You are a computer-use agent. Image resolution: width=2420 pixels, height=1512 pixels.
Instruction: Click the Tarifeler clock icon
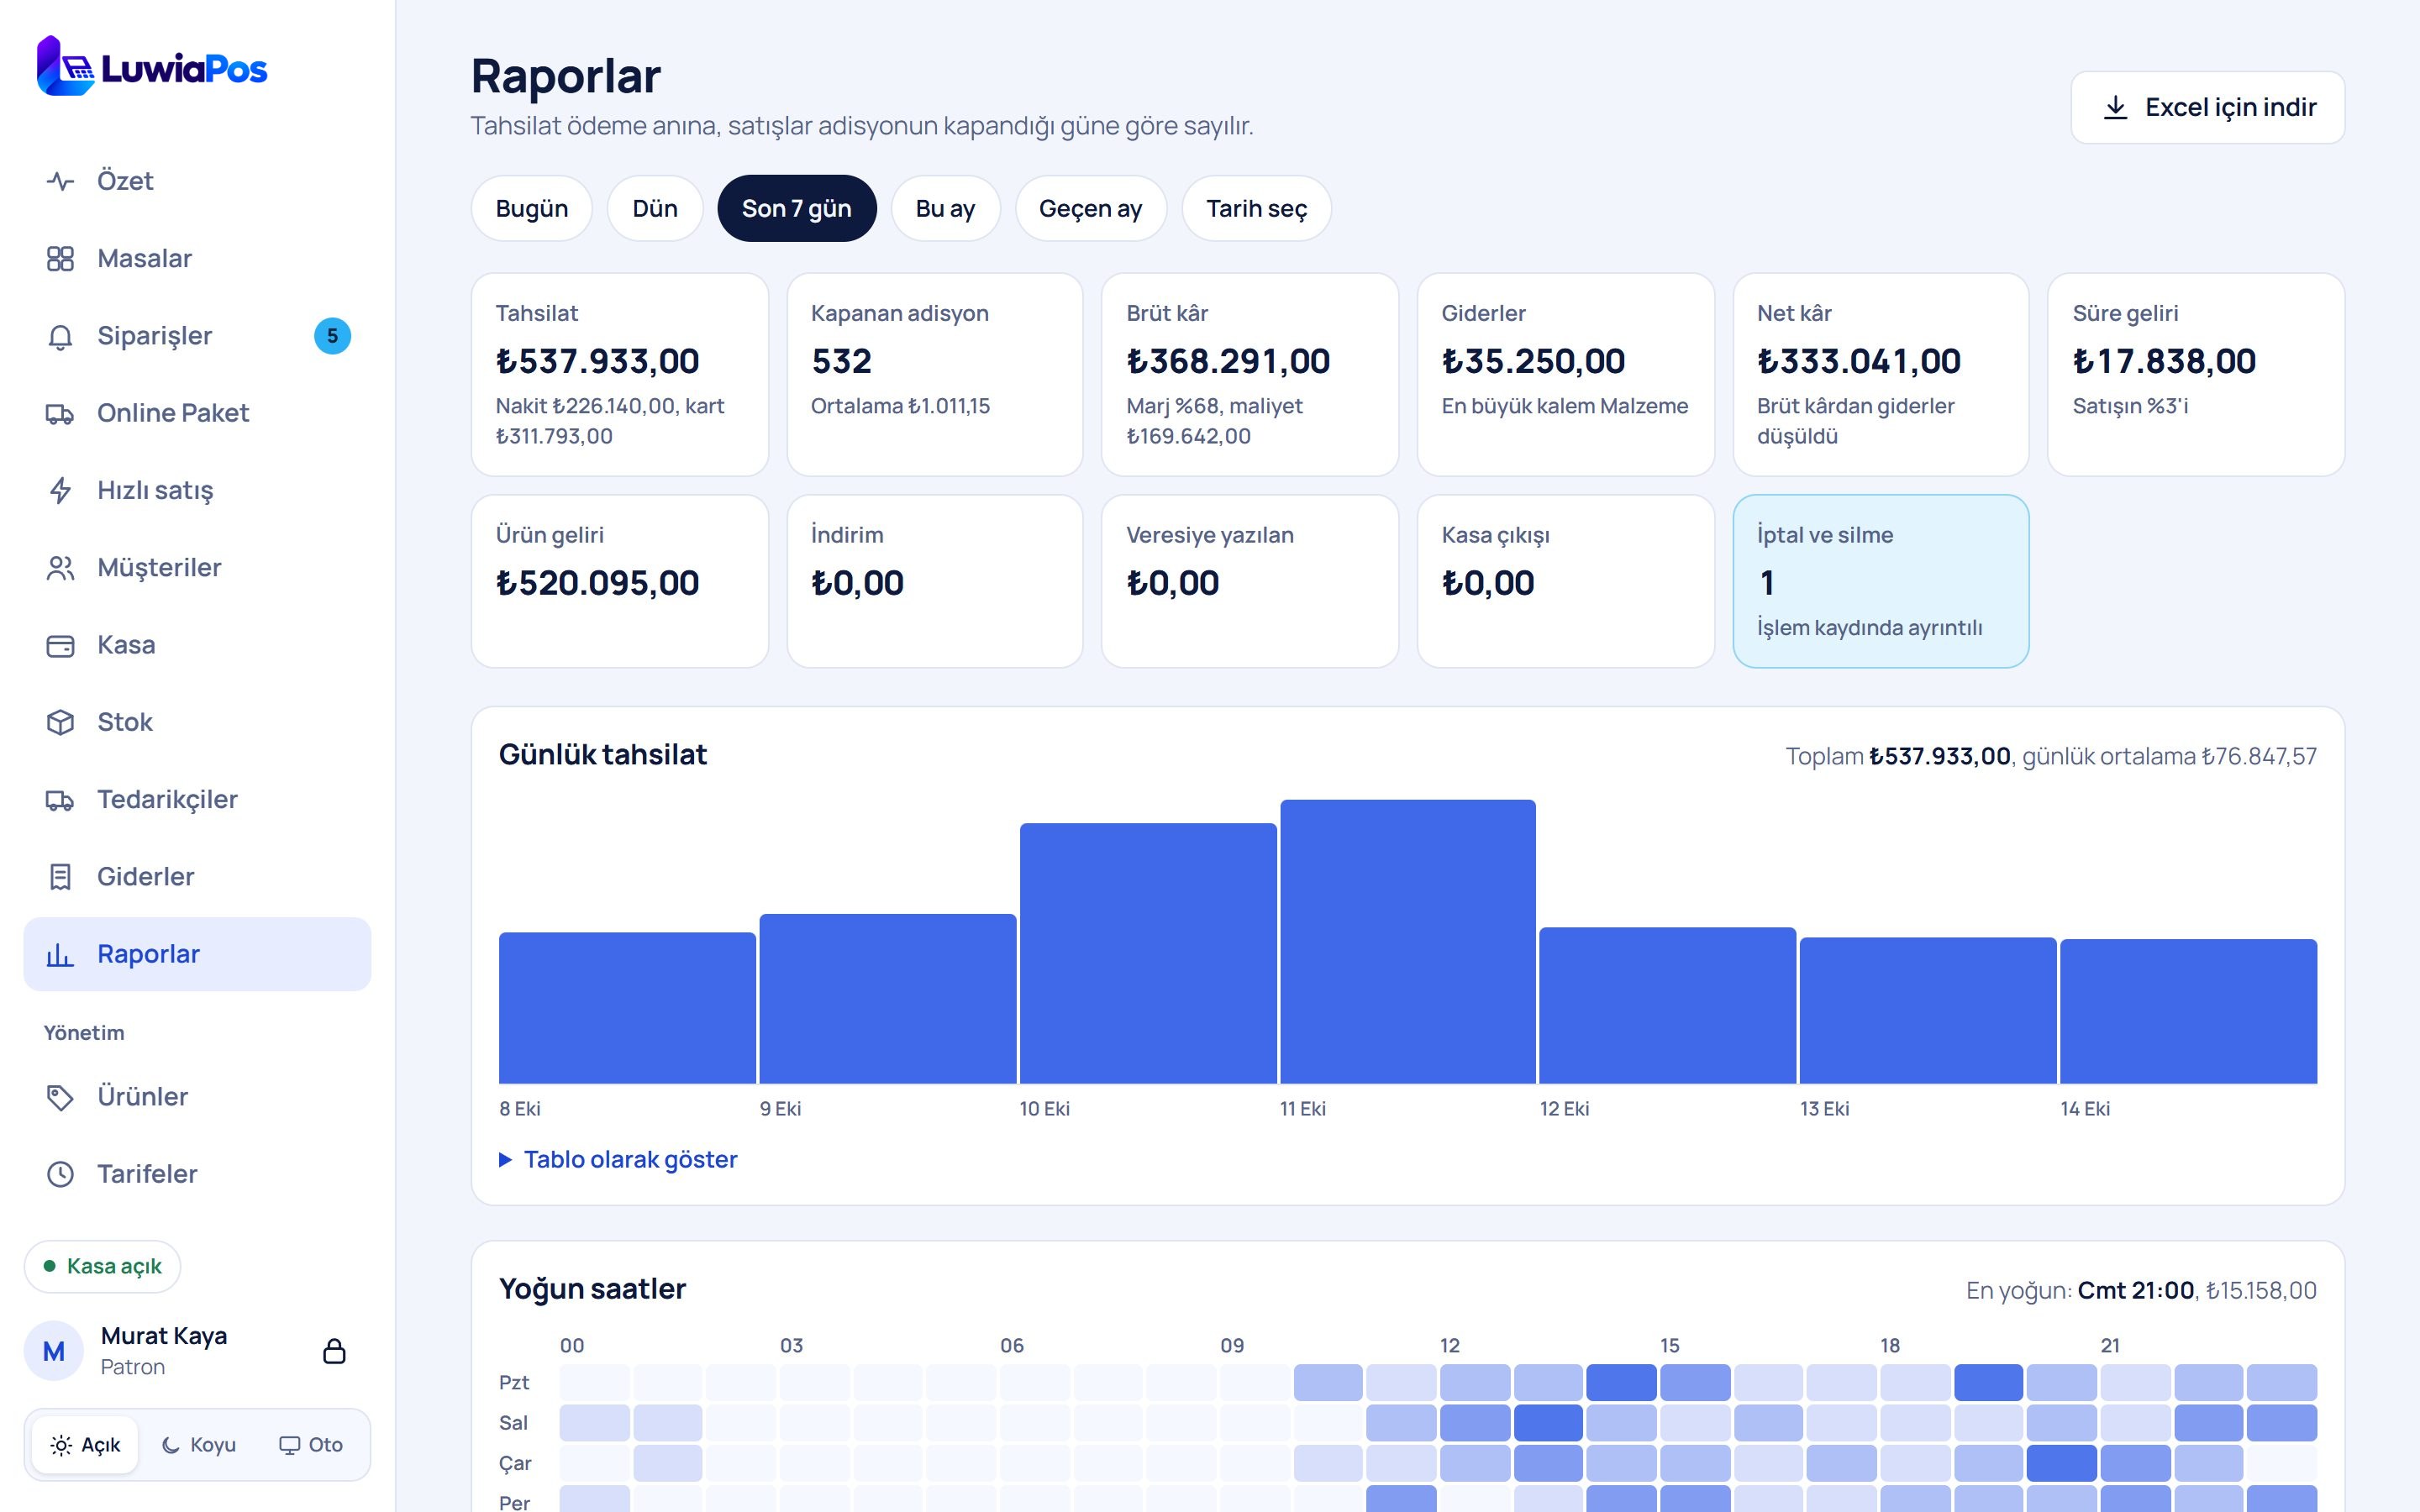60,1174
